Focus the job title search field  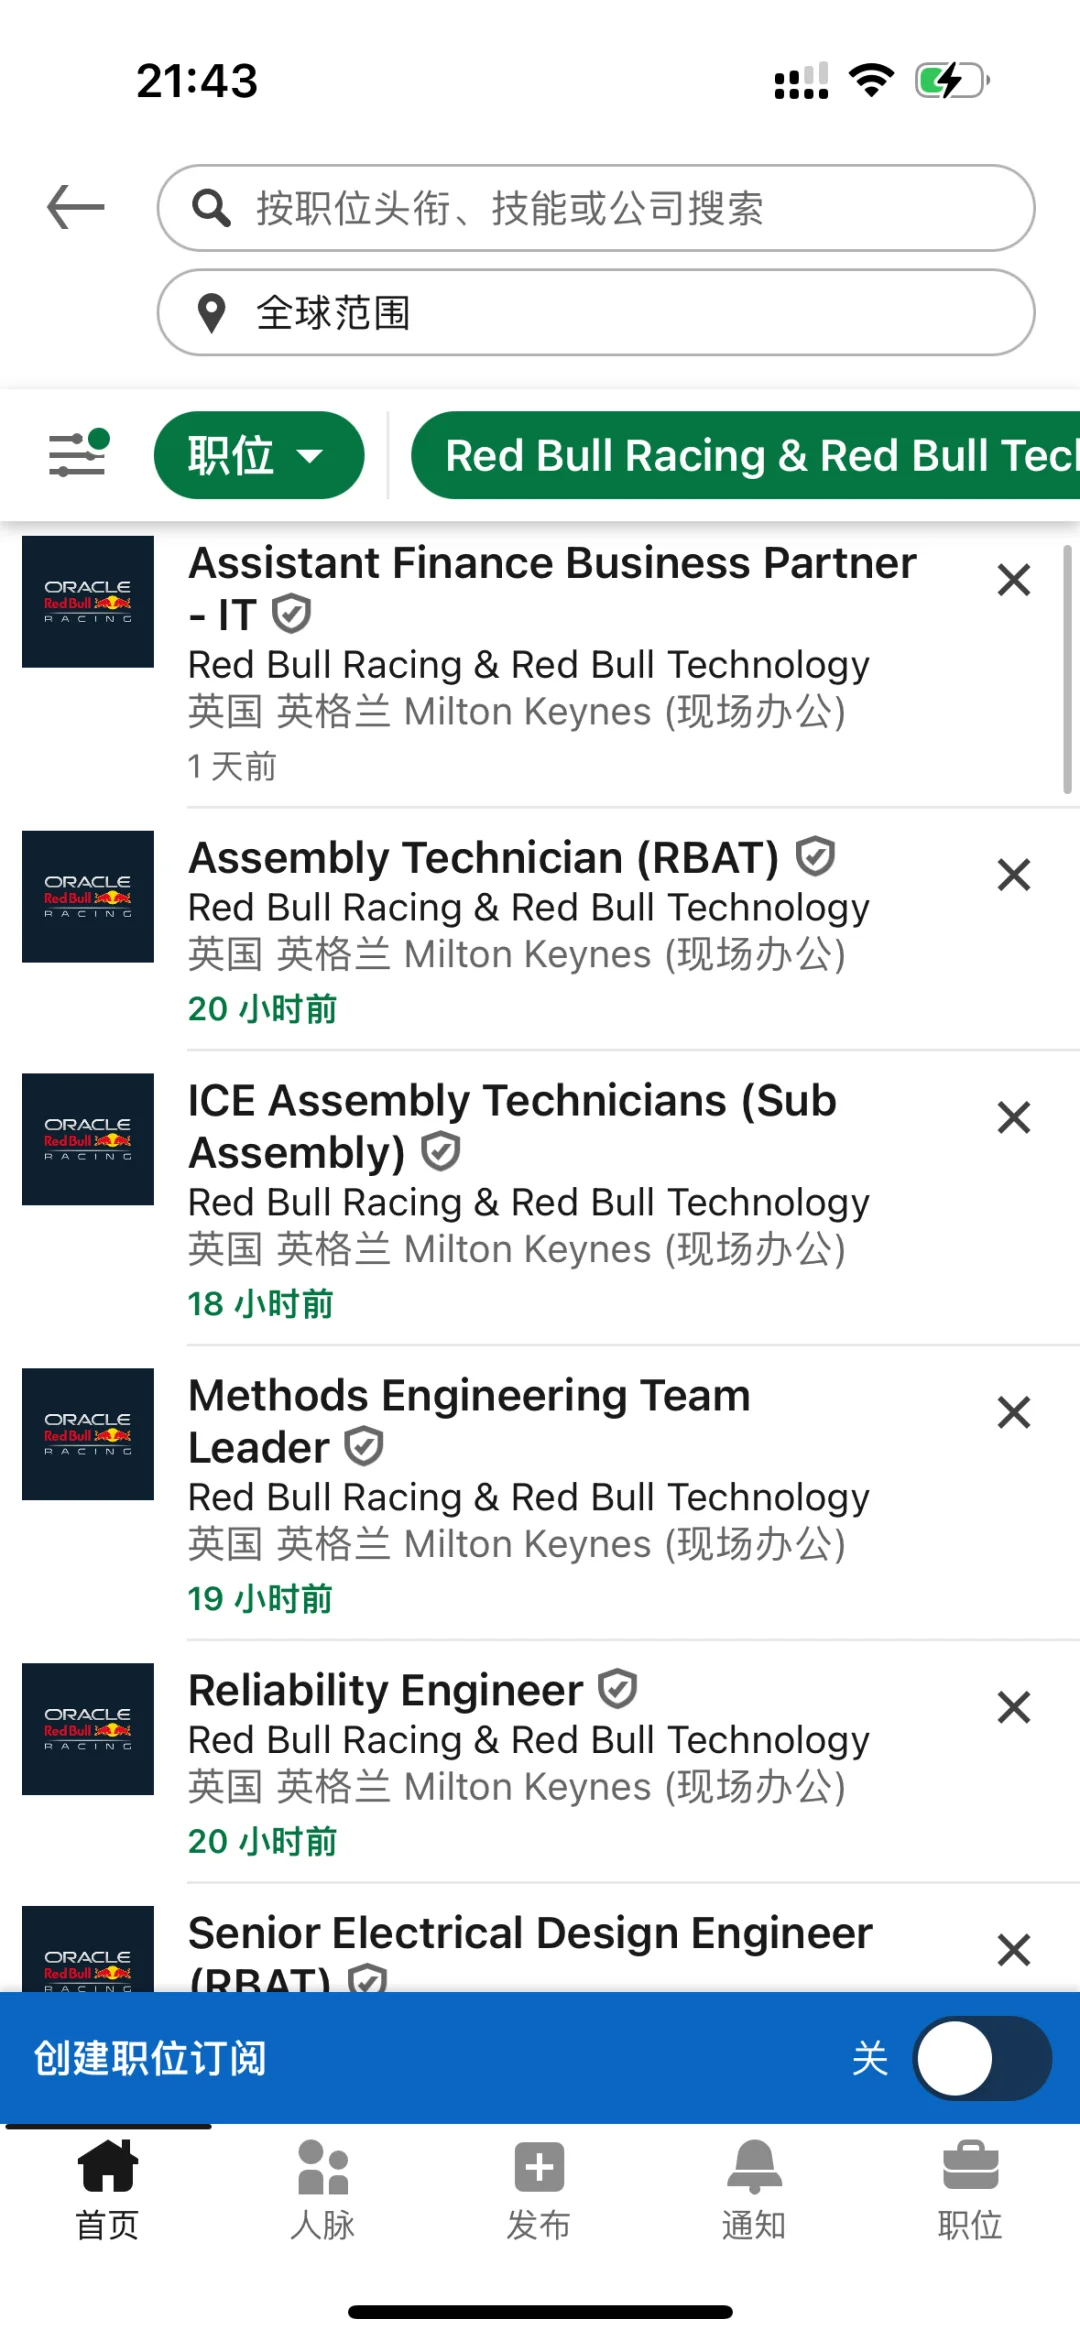pyautogui.click(x=596, y=208)
